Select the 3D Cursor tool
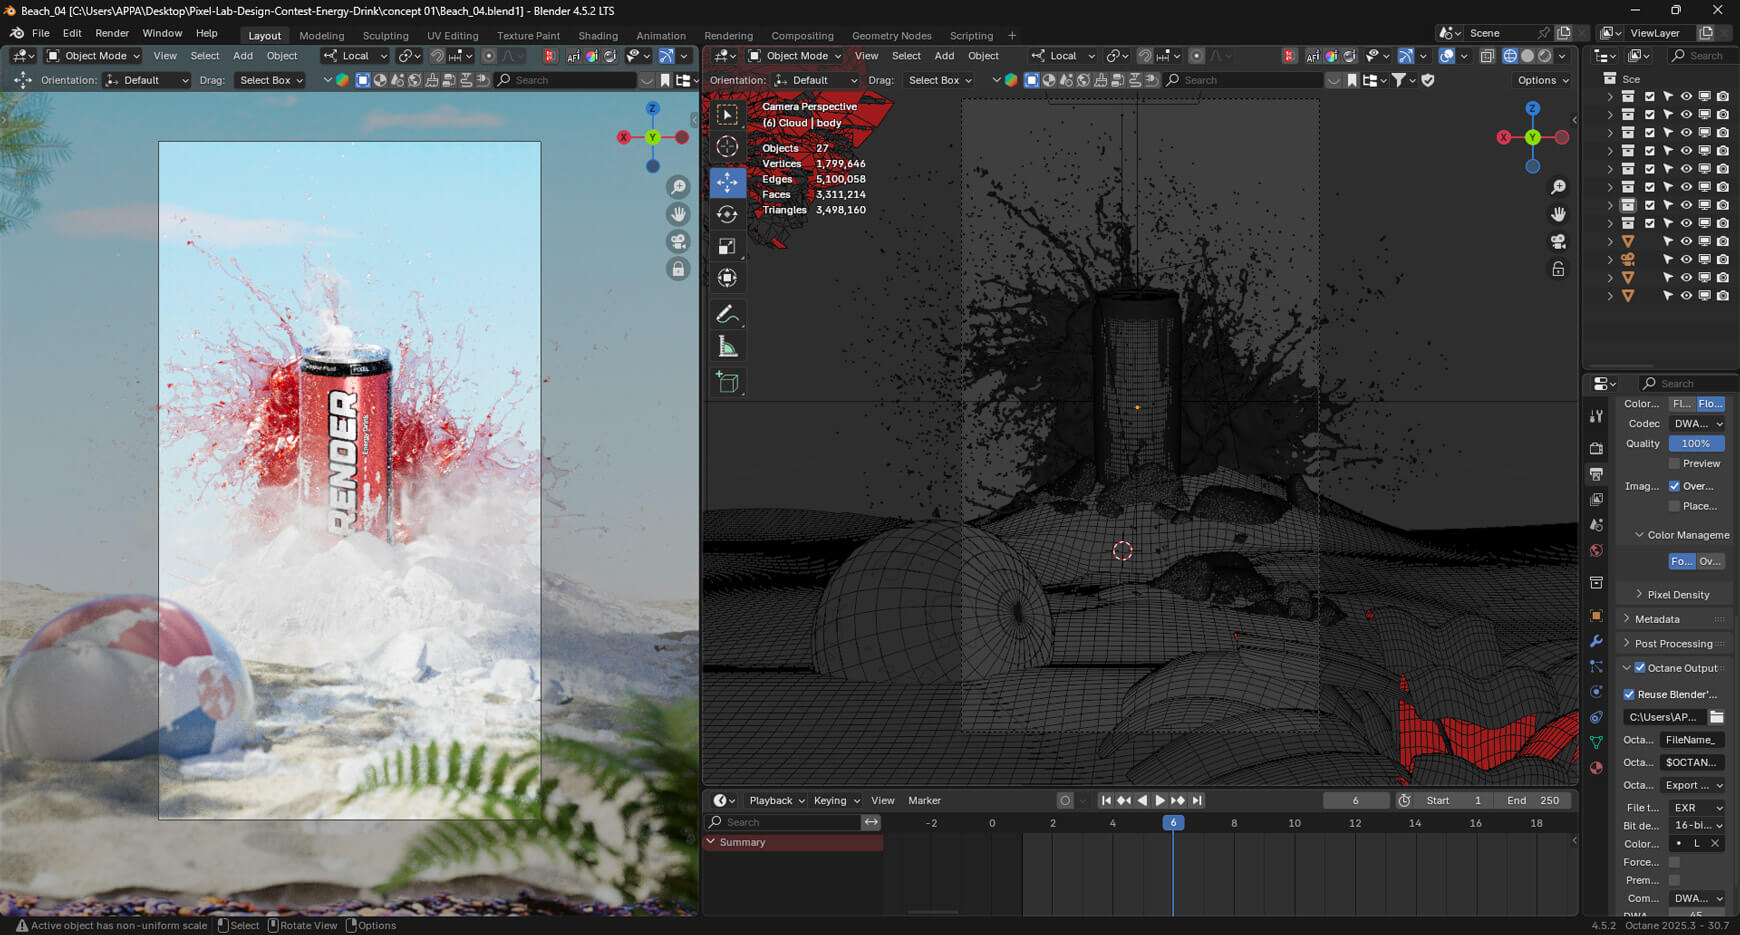 (x=727, y=147)
